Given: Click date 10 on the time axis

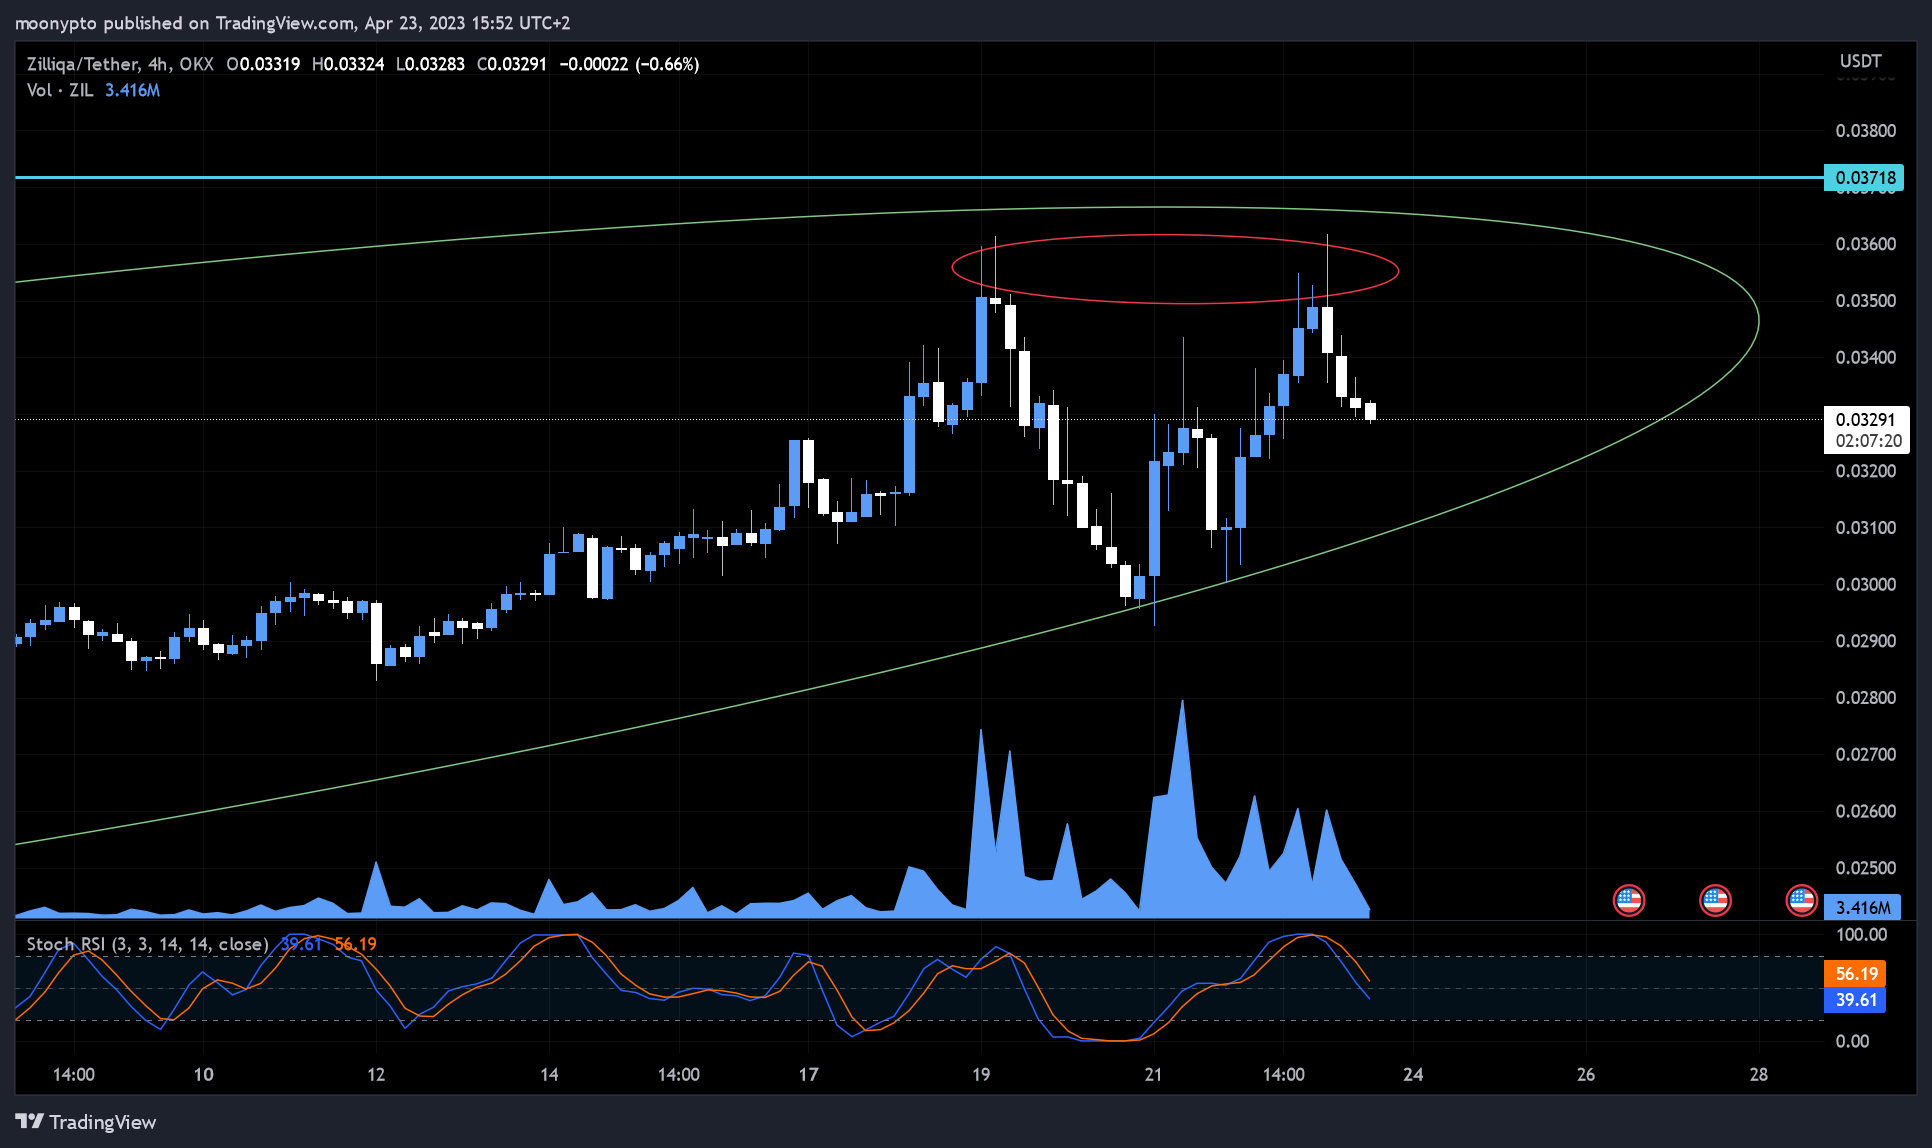Looking at the screenshot, I should 203,1075.
